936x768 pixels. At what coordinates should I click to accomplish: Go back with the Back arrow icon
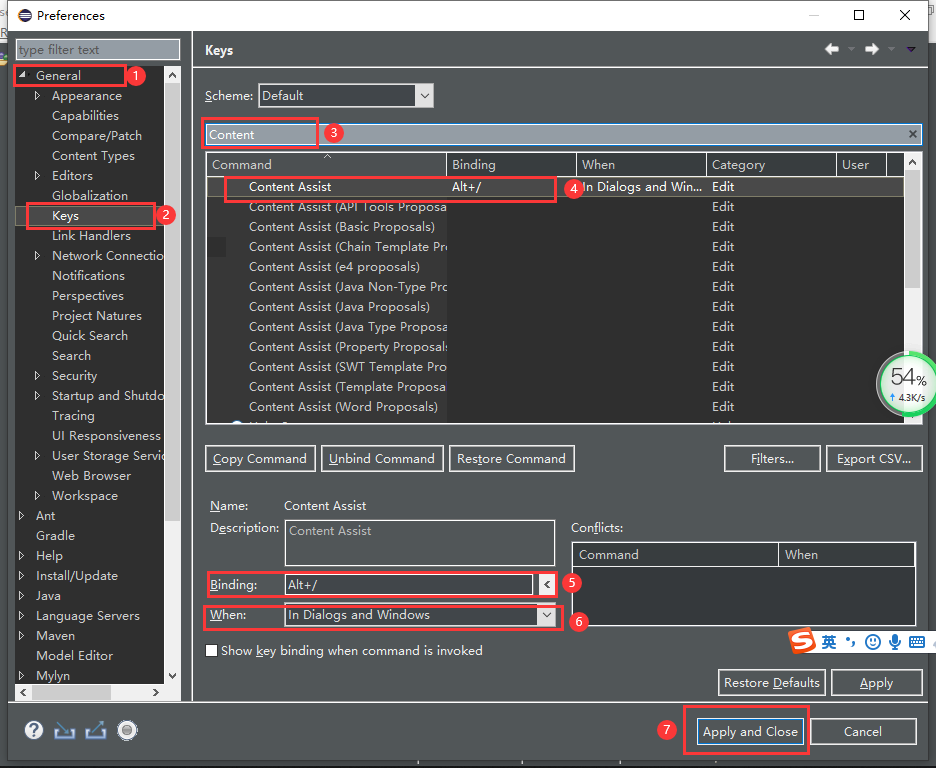pyautogui.click(x=832, y=49)
